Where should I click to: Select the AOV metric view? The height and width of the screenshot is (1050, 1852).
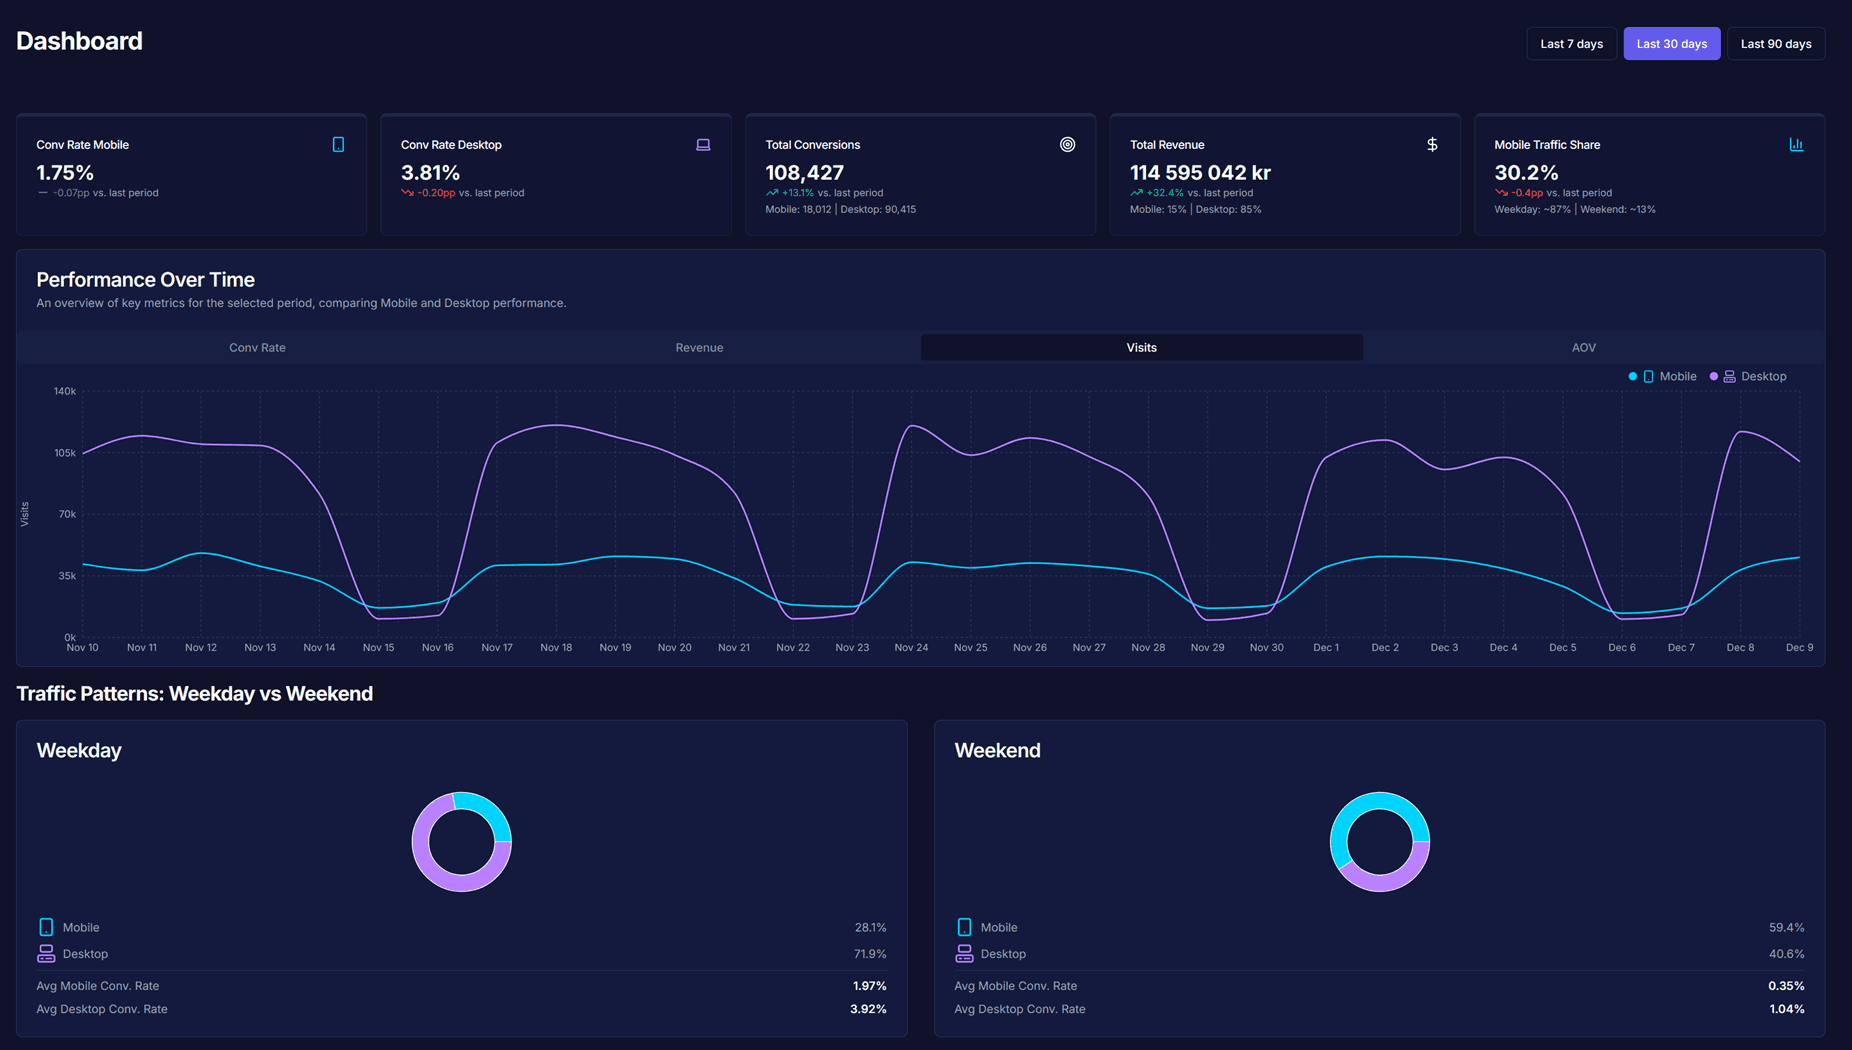(x=1583, y=347)
